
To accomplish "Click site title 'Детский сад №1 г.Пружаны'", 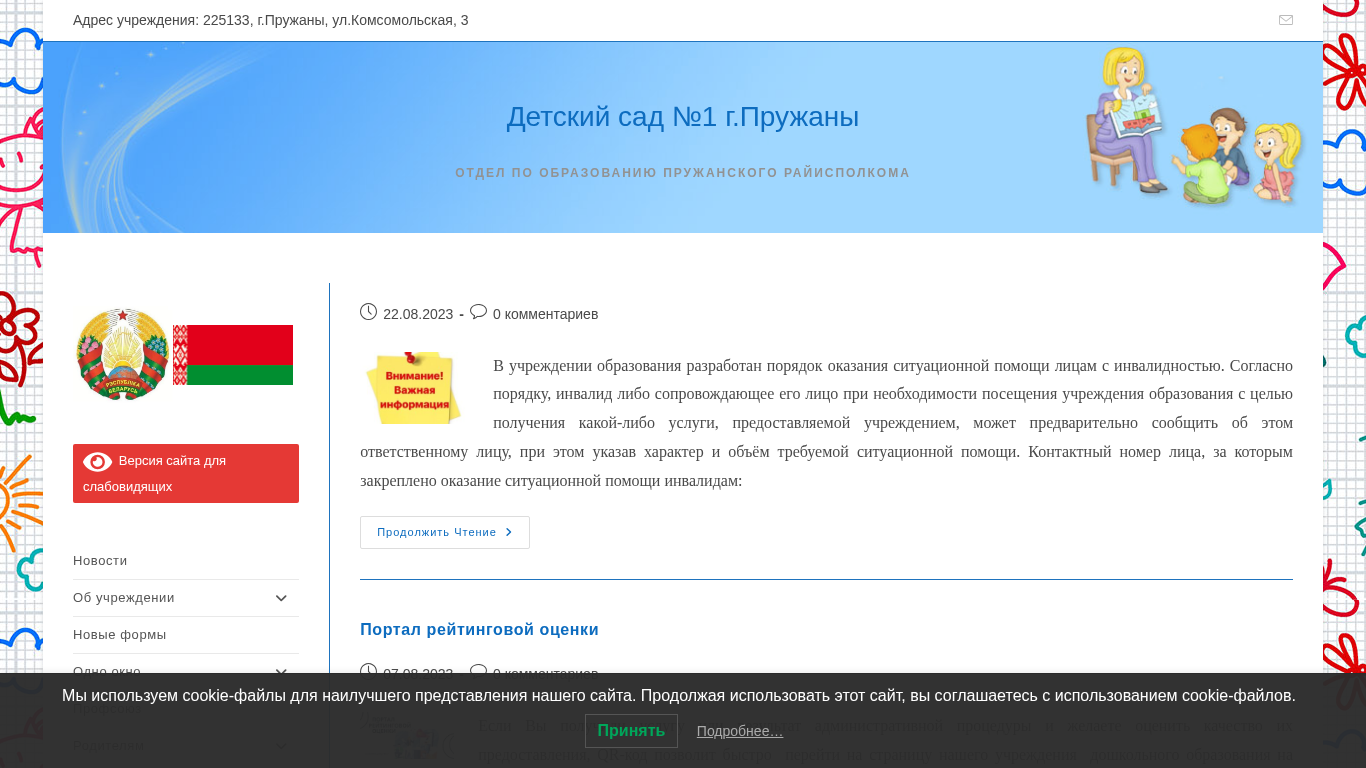I will [683, 117].
